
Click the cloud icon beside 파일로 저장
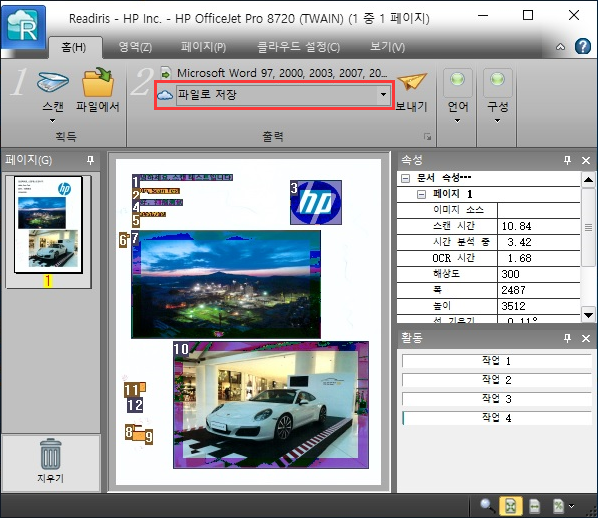point(165,95)
